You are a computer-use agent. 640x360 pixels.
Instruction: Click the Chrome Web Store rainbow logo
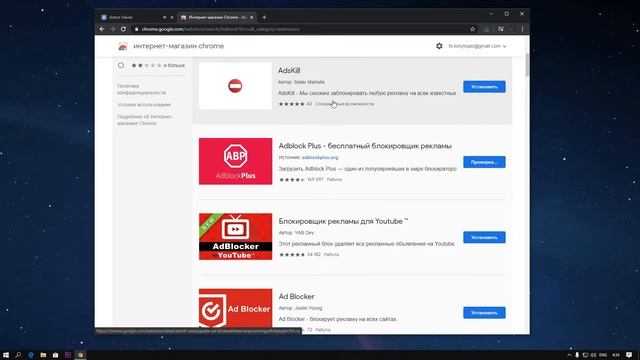(123, 47)
